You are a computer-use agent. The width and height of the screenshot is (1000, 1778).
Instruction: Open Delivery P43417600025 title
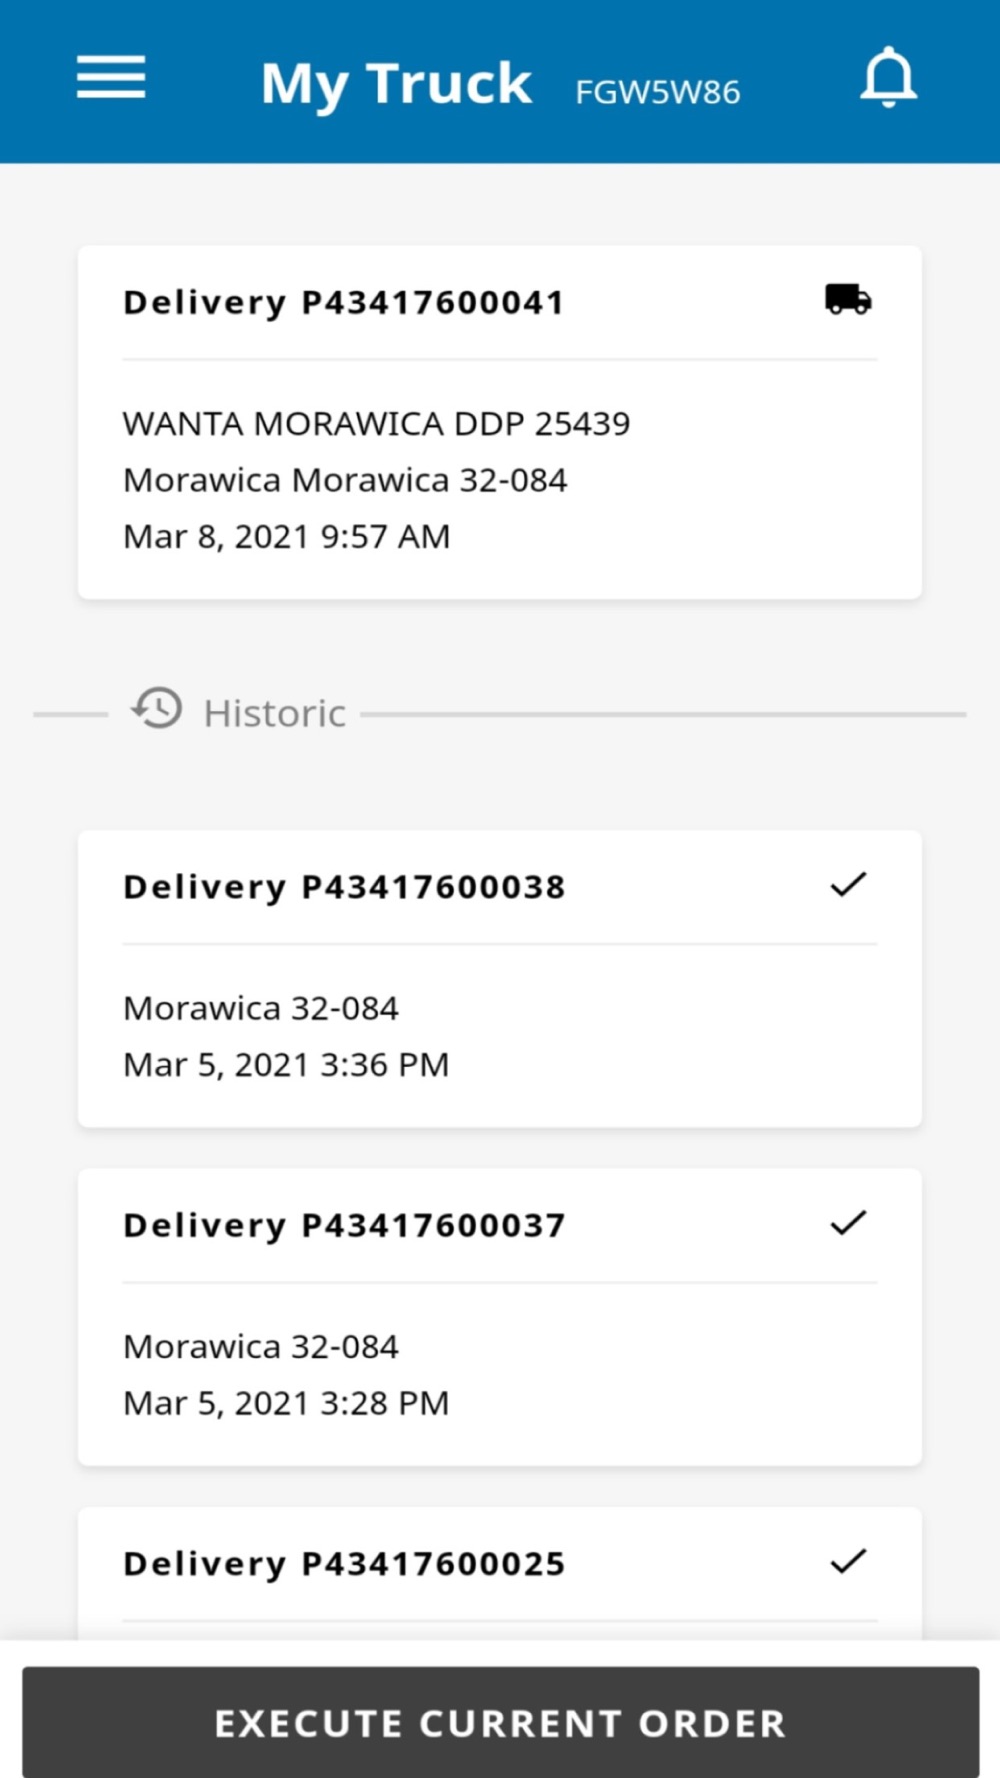(x=344, y=1563)
